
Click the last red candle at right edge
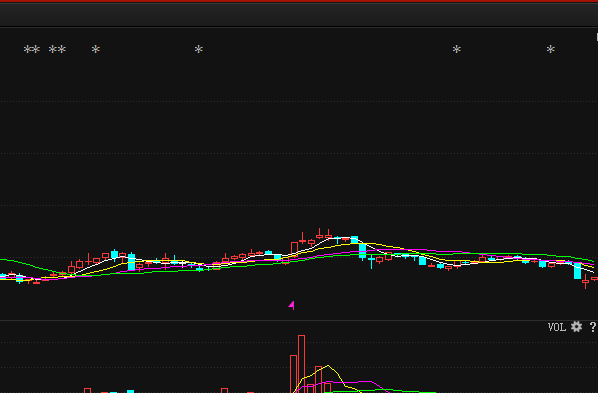[x=595, y=279]
